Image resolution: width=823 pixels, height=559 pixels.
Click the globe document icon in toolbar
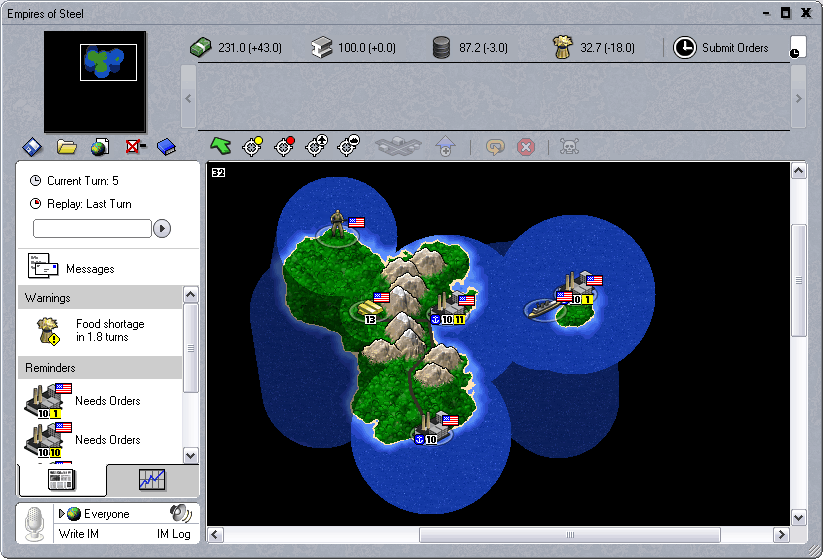100,147
